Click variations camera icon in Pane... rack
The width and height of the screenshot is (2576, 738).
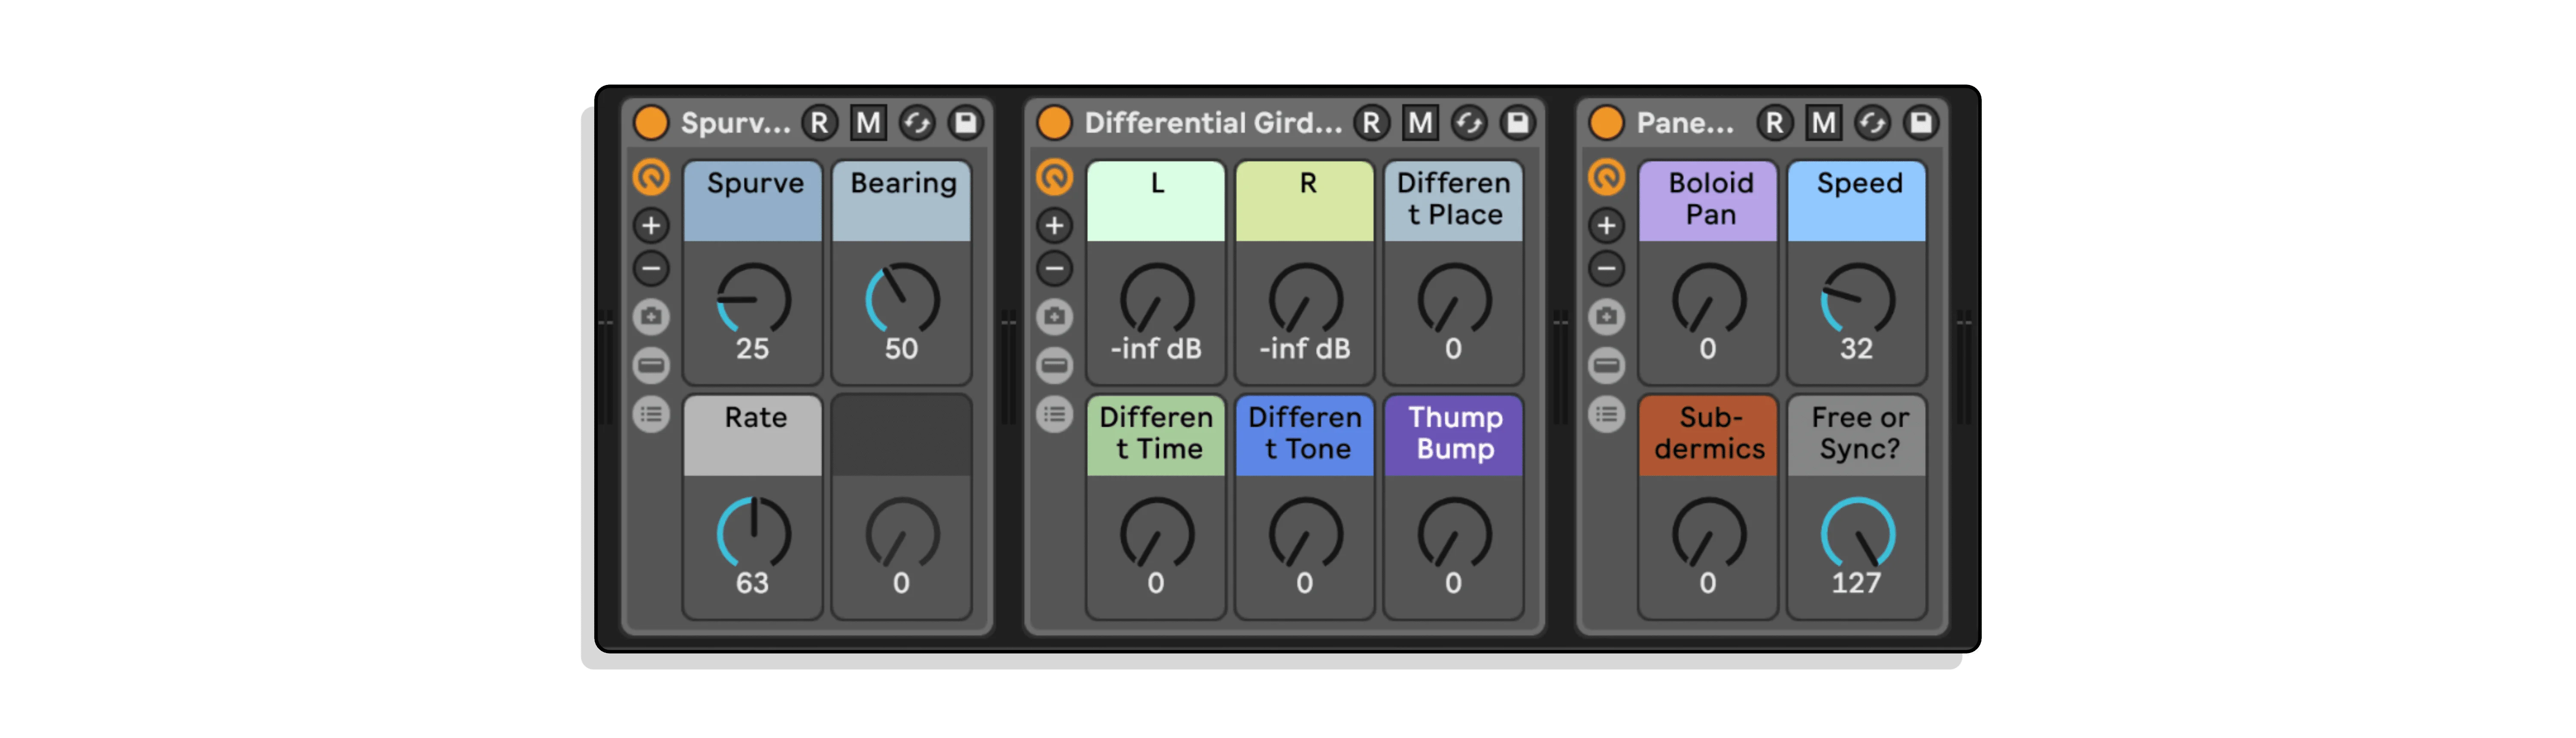click(1607, 317)
